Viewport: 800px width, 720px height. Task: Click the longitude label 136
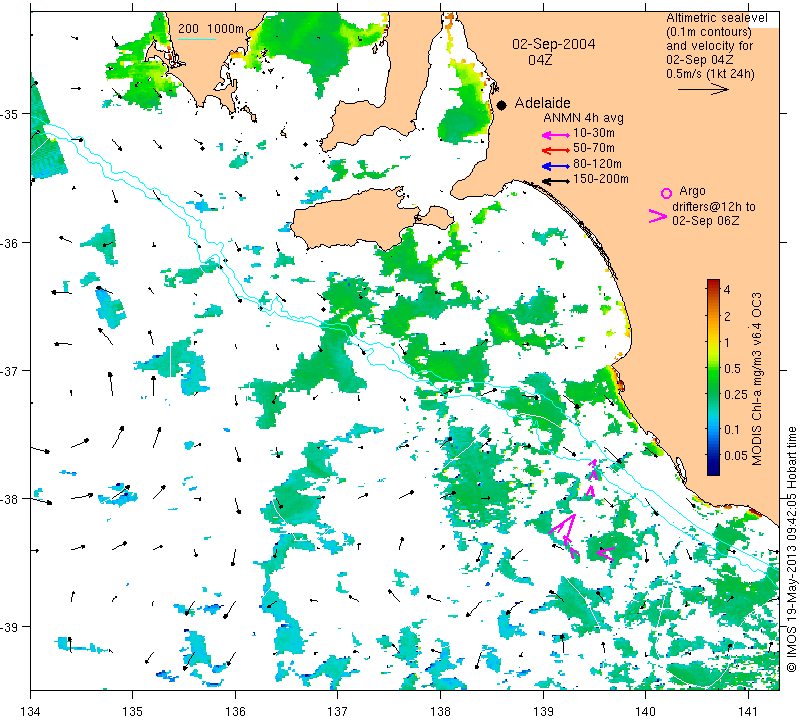point(235,710)
